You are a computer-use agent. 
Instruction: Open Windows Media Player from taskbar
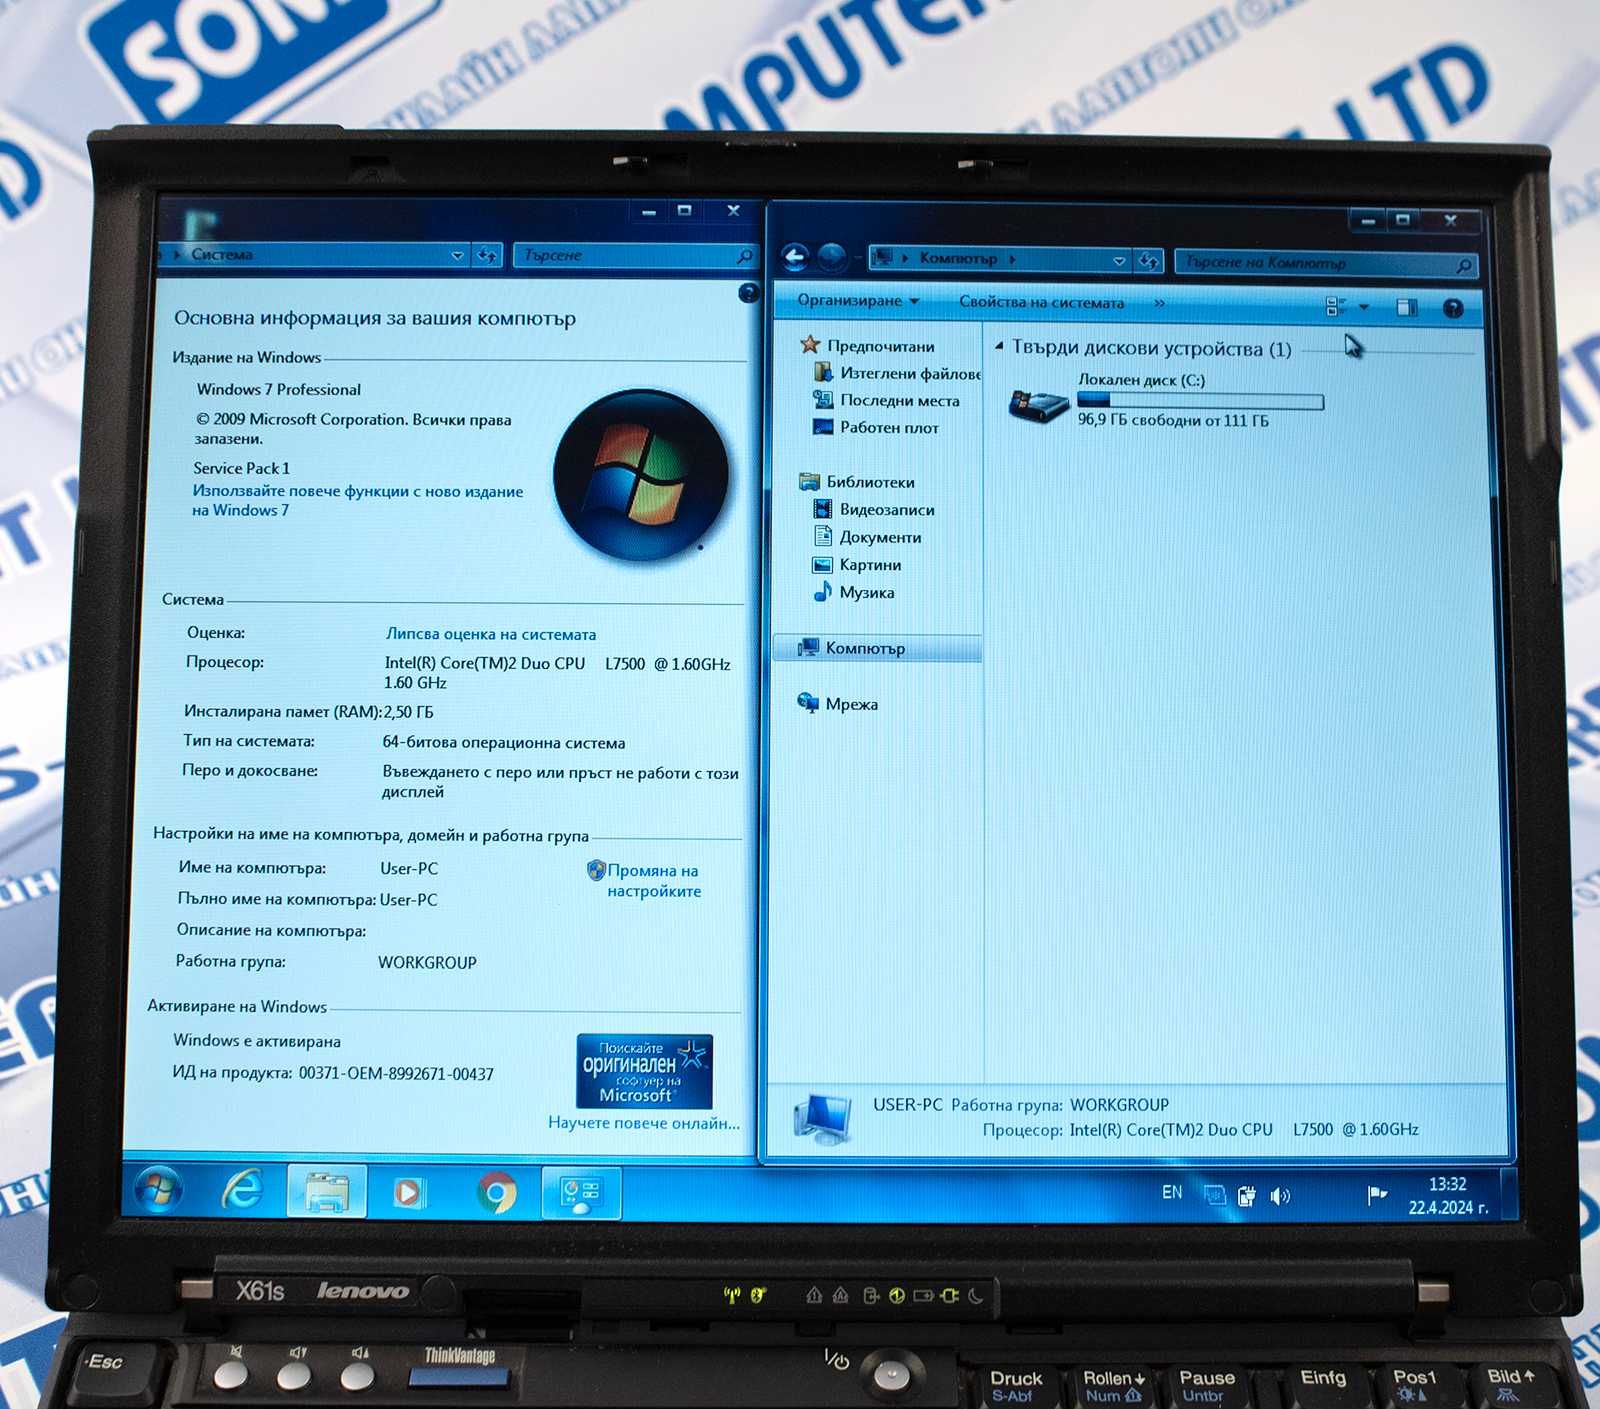pyautogui.click(x=408, y=1192)
